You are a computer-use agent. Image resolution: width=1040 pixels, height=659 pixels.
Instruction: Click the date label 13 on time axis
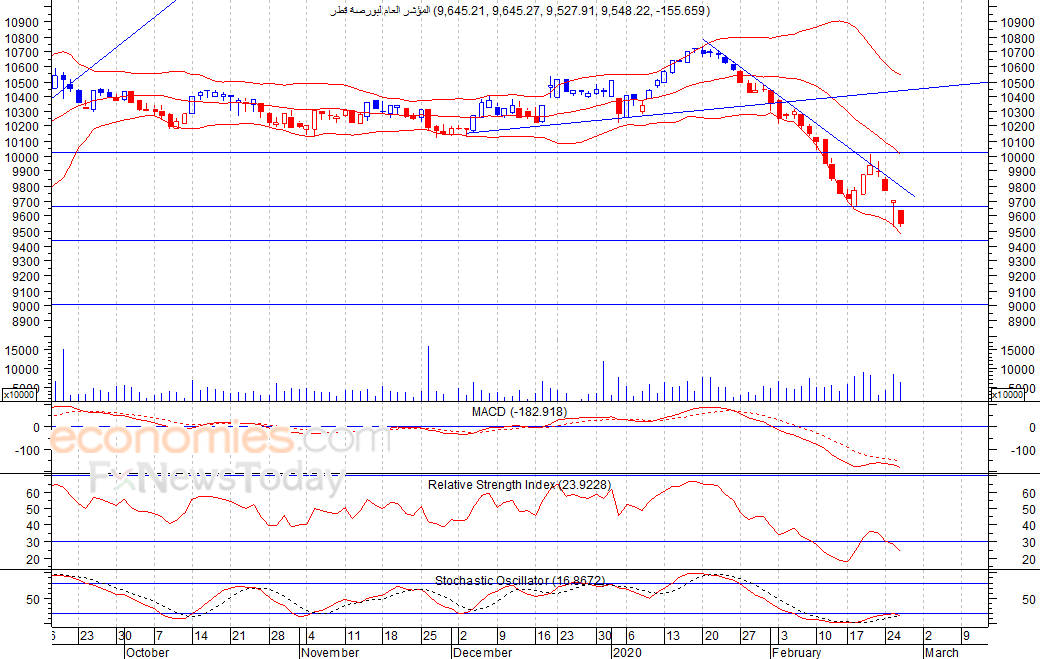coord(673,636)
